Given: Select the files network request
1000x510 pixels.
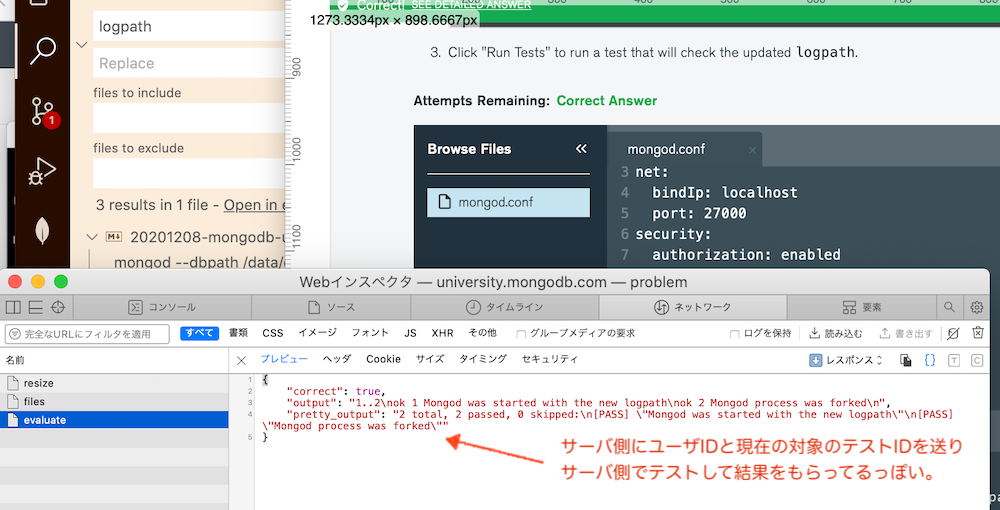Looking at the screenshot, I should point(114,402).
